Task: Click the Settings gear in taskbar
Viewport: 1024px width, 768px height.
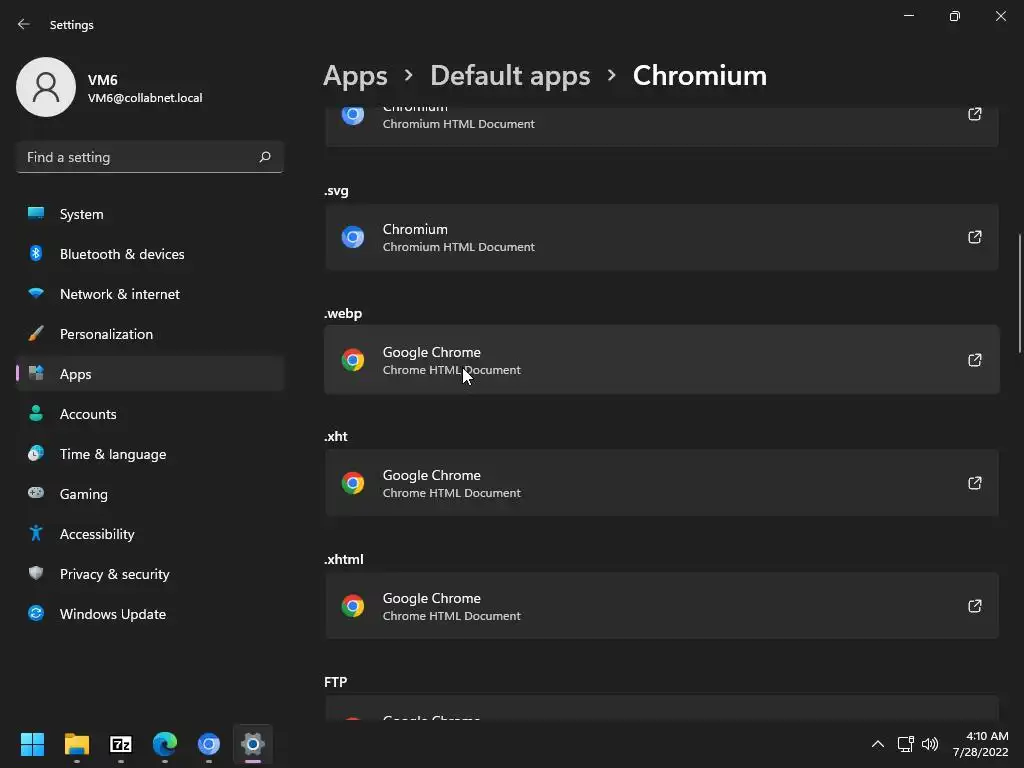Action: (253, 744)
